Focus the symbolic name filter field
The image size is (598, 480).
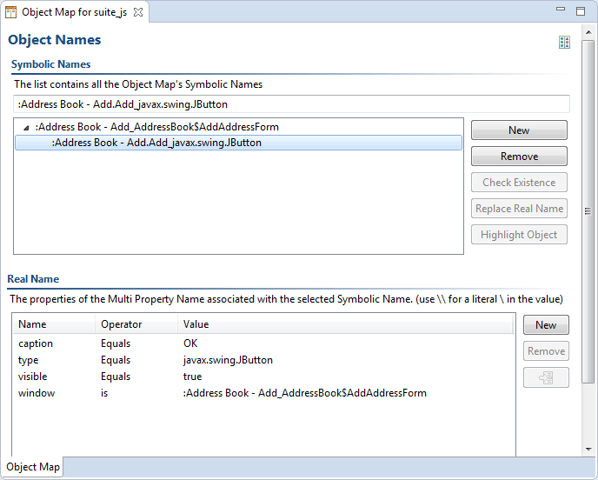291,104
